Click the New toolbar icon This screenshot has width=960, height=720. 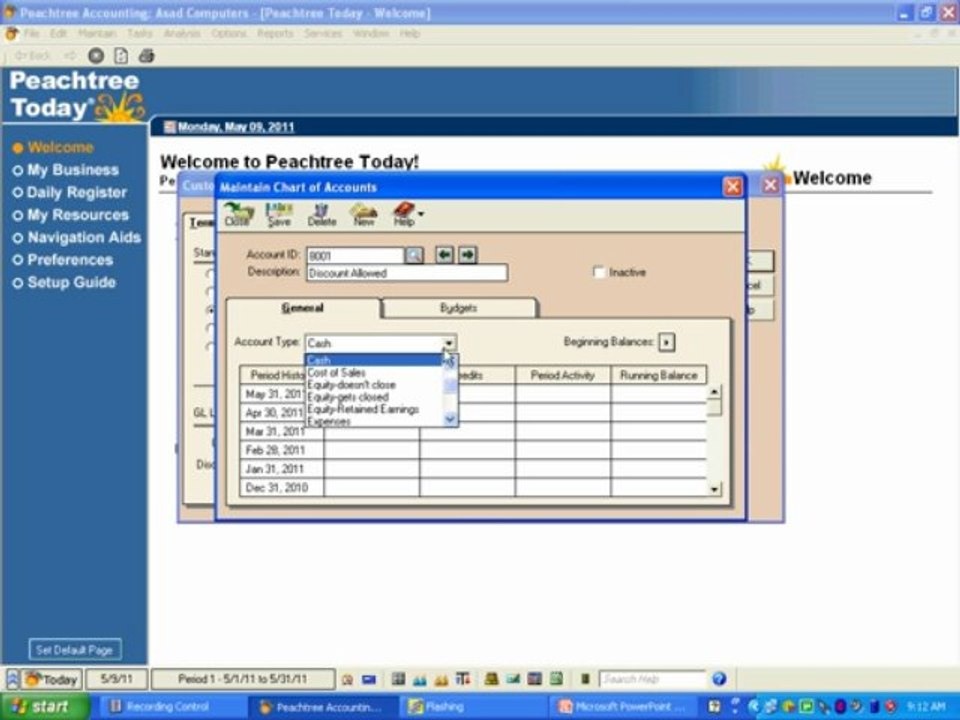364,214
